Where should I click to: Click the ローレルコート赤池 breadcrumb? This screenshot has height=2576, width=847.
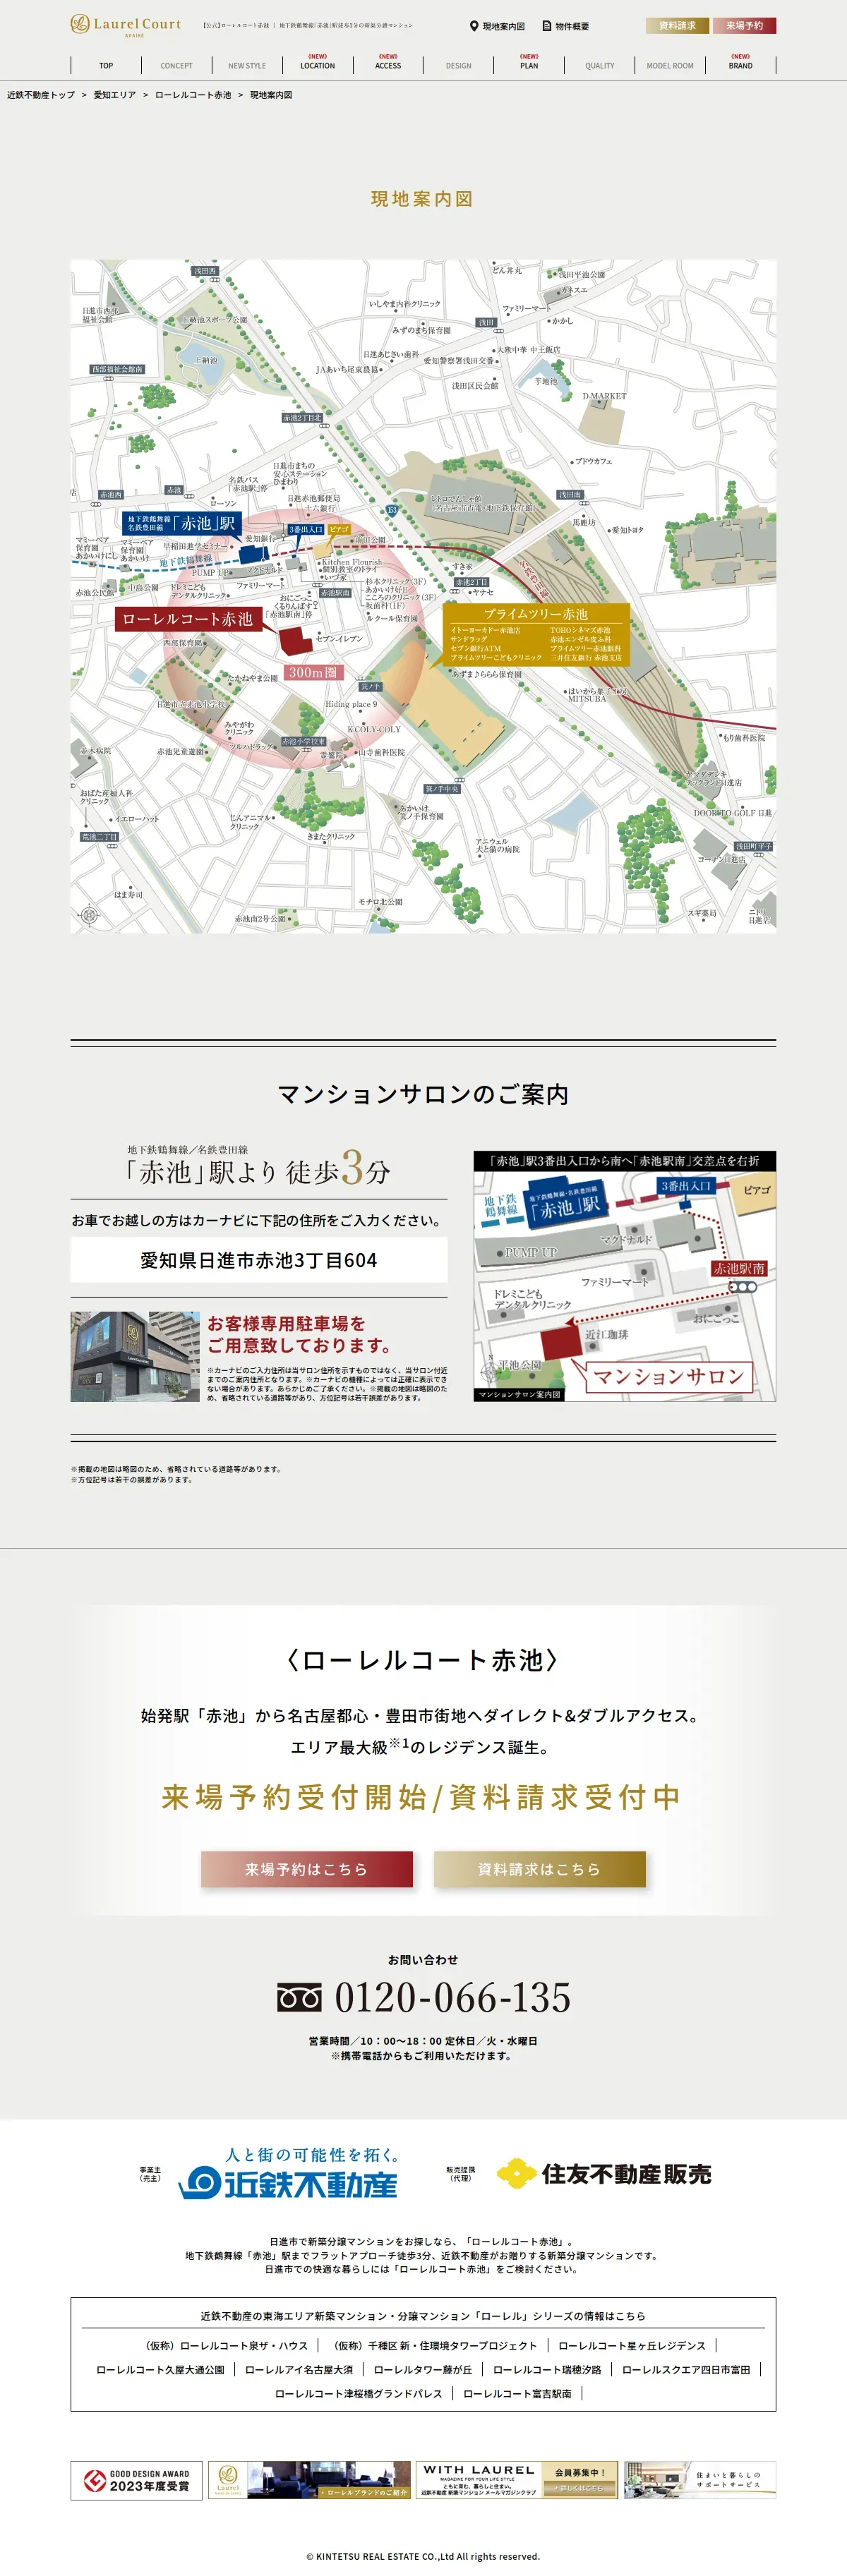click(193, 95)
